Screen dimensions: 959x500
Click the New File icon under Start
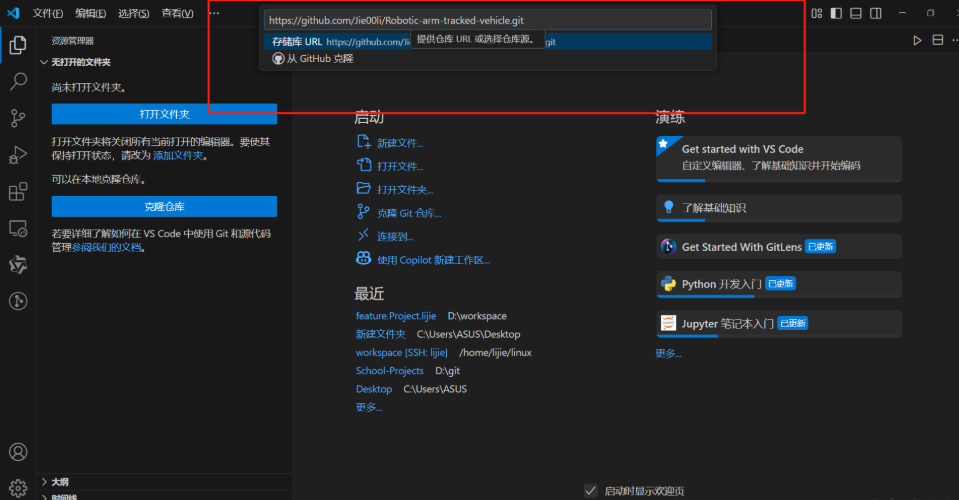[363, 142]
